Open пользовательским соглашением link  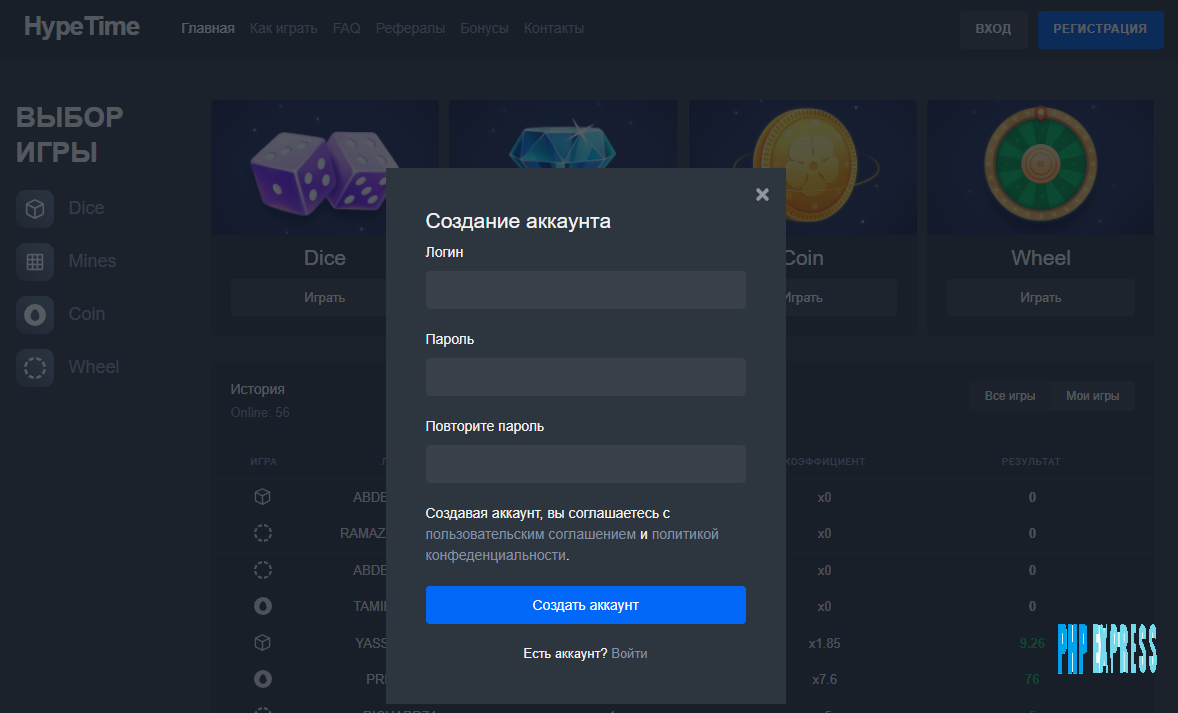[530, 534]
